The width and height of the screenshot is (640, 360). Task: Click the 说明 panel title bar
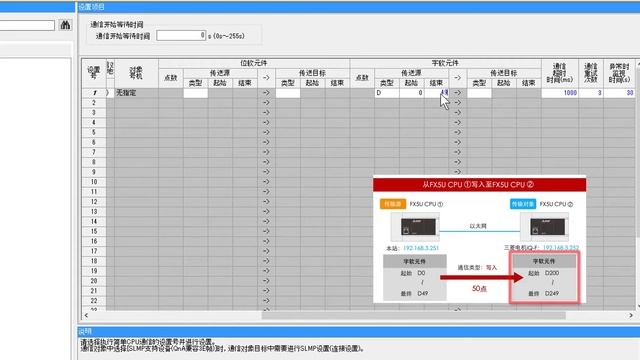(358, 331)
